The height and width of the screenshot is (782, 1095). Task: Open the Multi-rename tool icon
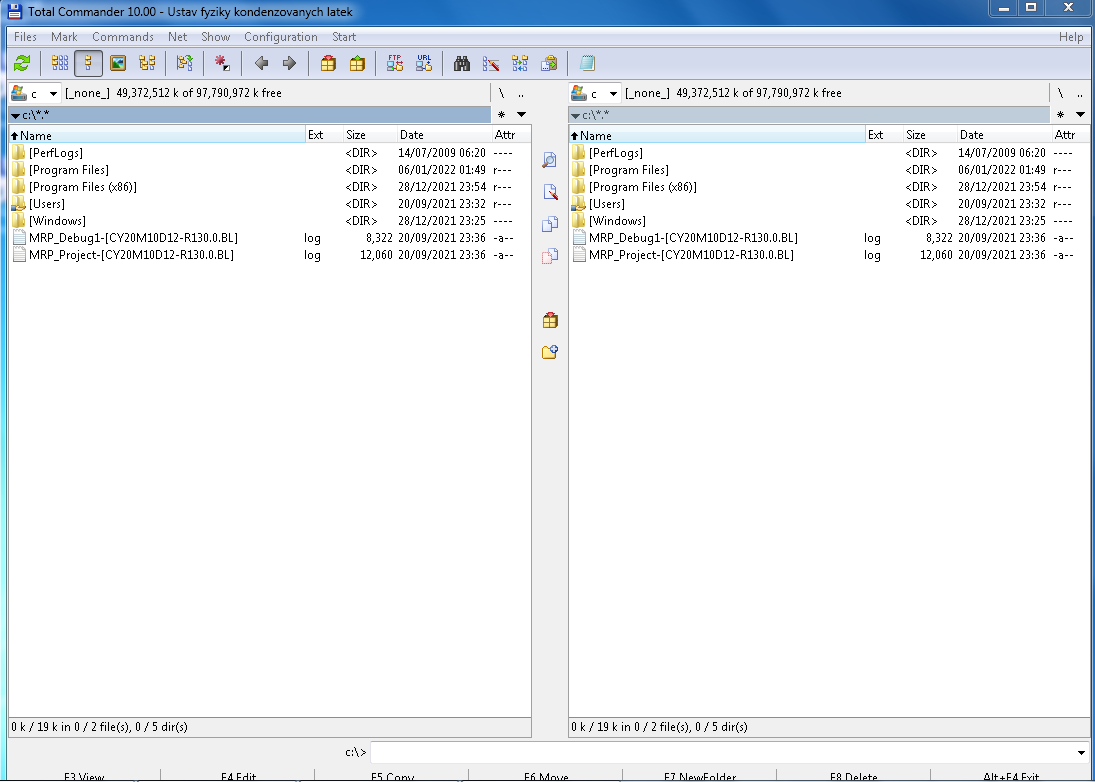point(491,64)
